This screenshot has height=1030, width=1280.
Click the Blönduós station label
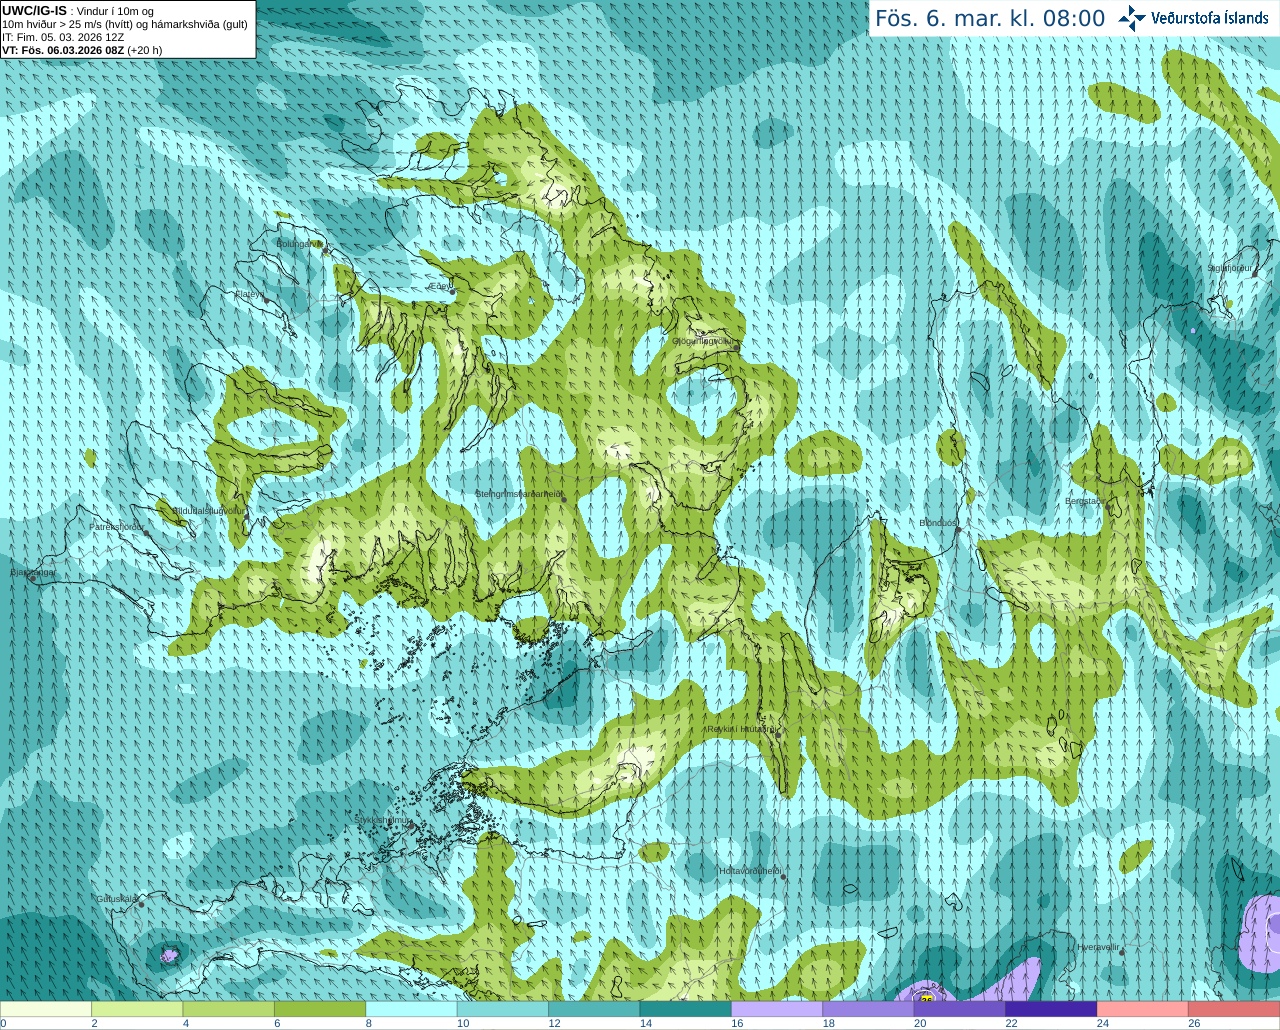pyautogui.click(x=938, y=523)
